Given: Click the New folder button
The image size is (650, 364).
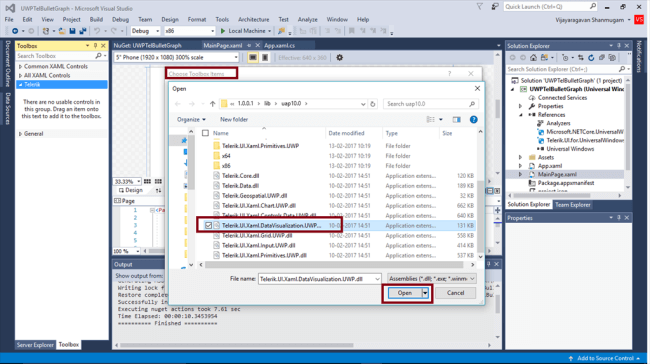Looking at the screenshot, I should click(234, 119).
